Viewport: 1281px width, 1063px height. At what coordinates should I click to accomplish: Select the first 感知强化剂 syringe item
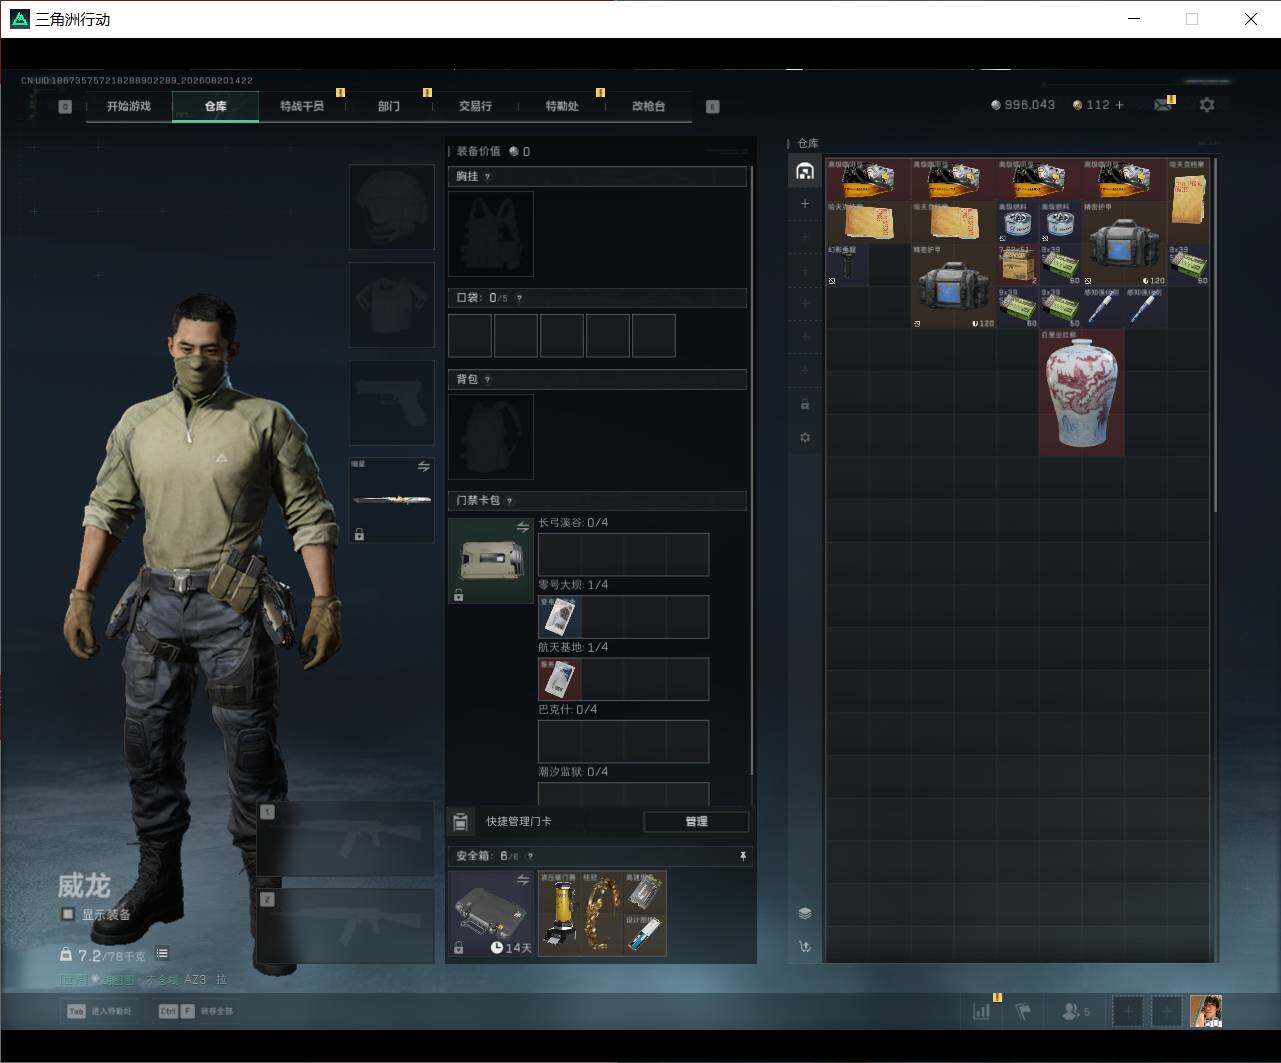[1103, 308]
